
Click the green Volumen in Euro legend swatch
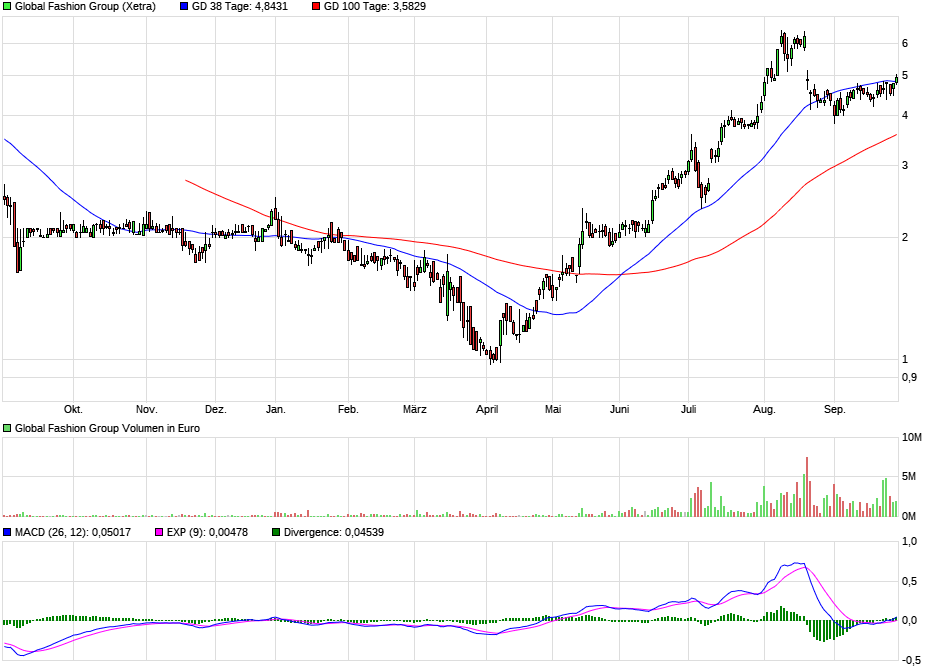click(7, 428)
